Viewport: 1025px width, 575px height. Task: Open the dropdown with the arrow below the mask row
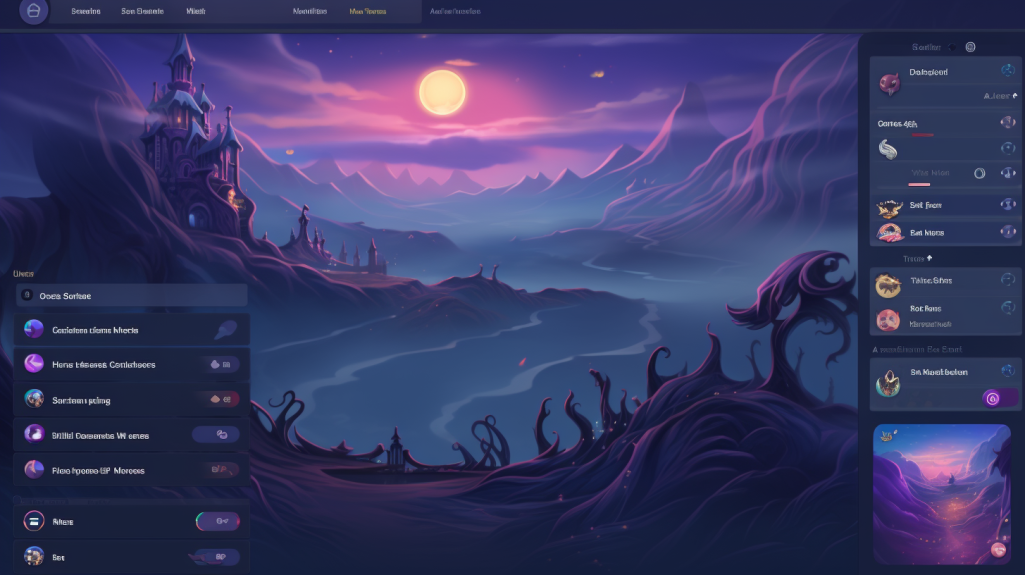point(1000,96)
